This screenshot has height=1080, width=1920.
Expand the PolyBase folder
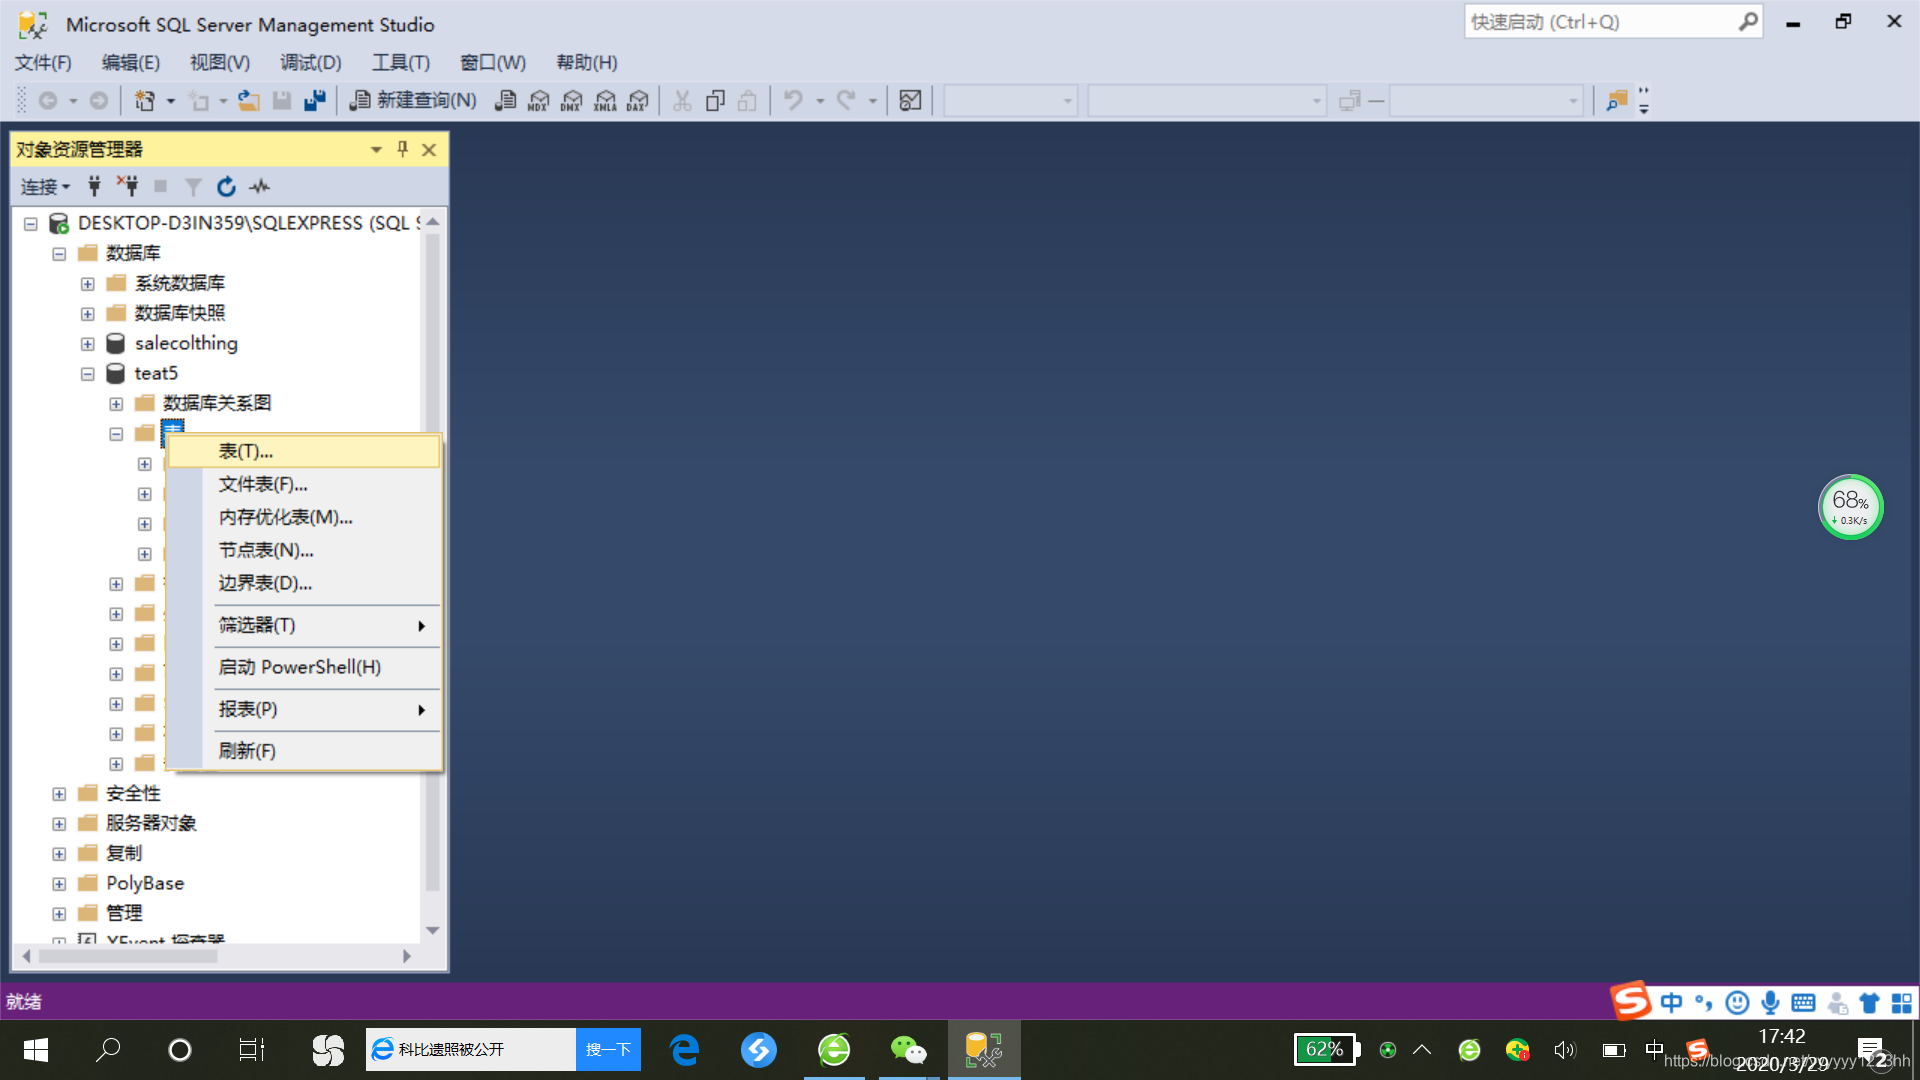point(59,884)
